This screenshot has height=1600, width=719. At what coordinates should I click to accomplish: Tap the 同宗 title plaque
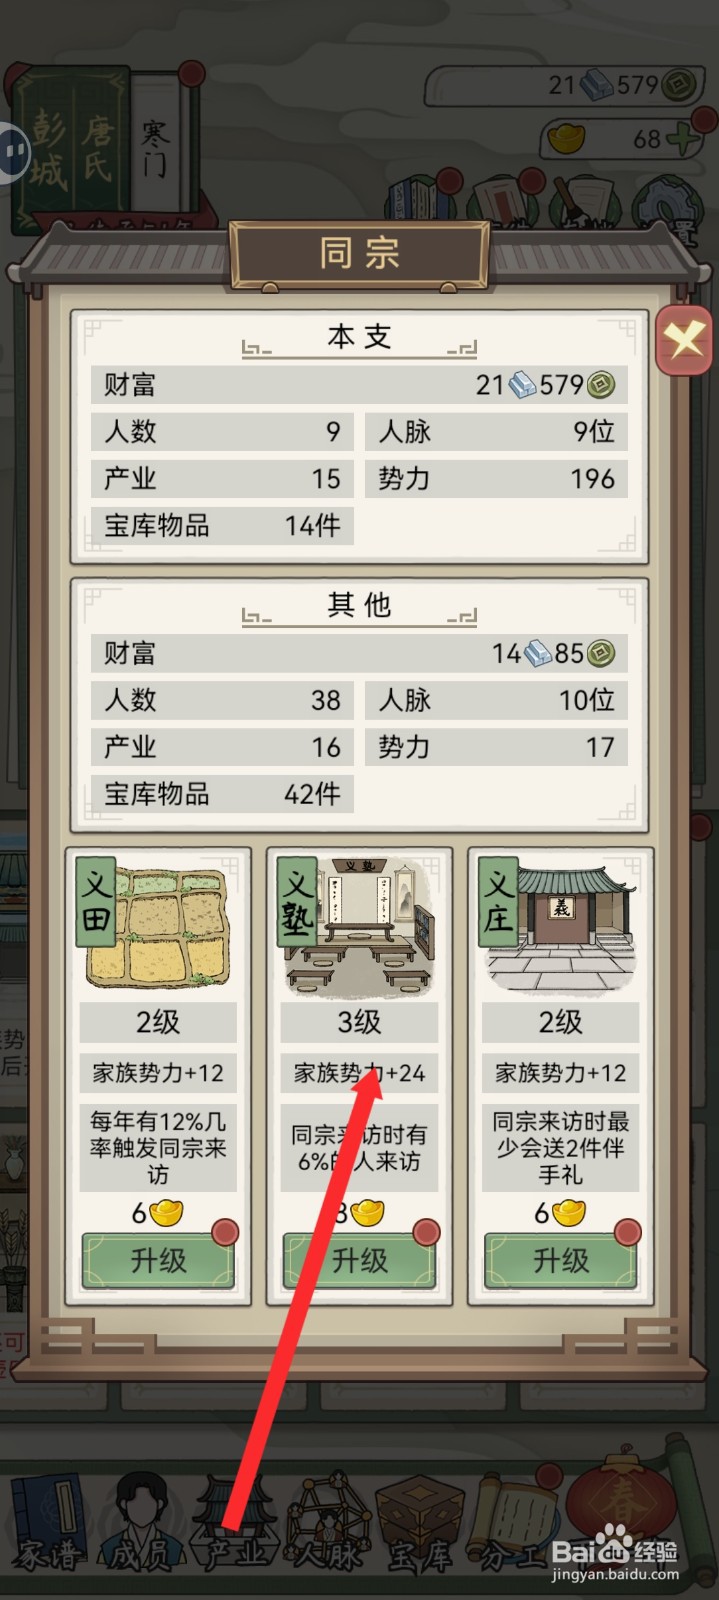tap(360, 254)
